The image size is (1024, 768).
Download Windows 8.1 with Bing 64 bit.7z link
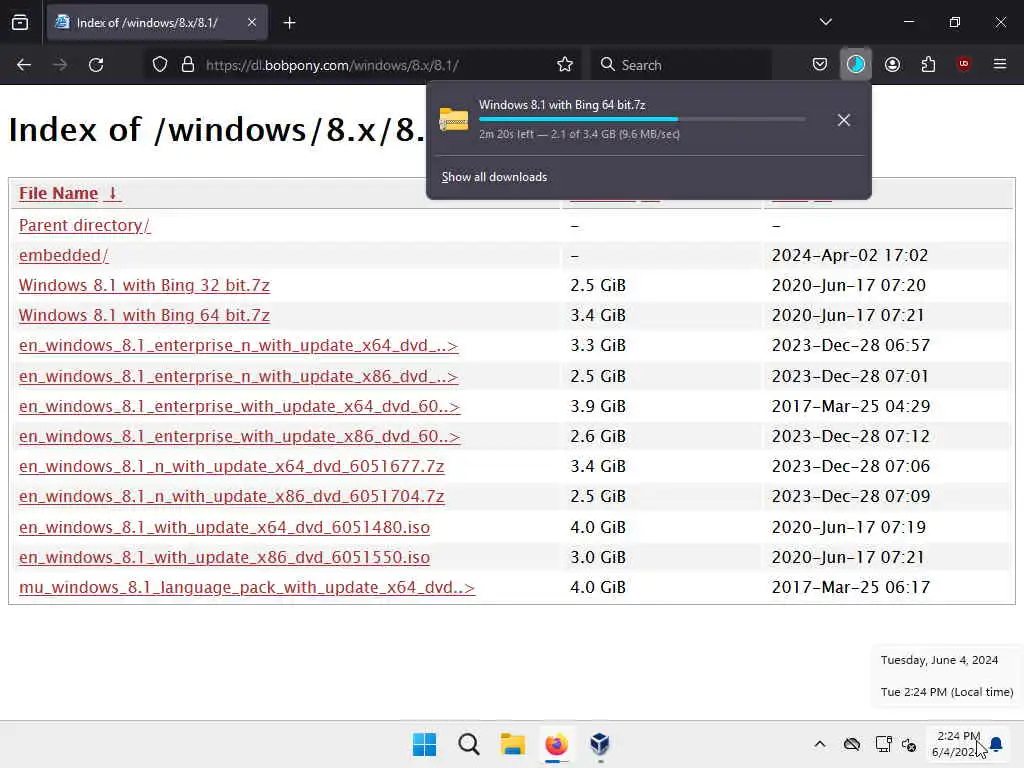144,315
